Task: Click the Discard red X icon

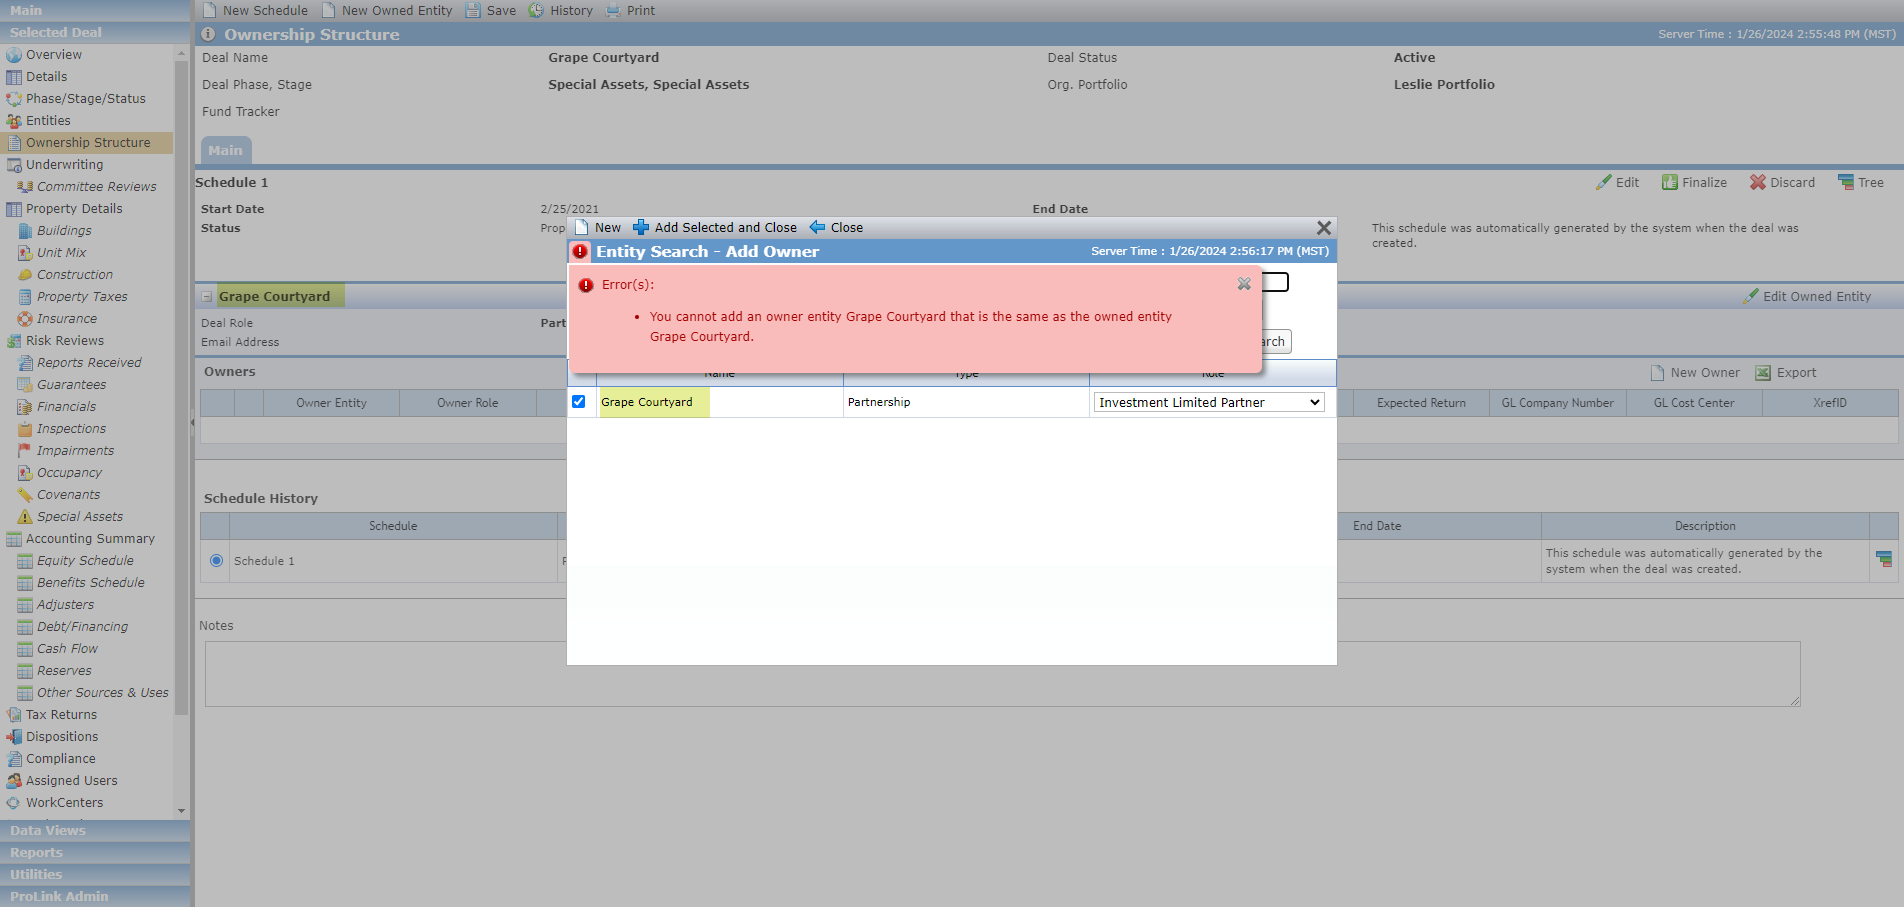Action: point(1758,182)
